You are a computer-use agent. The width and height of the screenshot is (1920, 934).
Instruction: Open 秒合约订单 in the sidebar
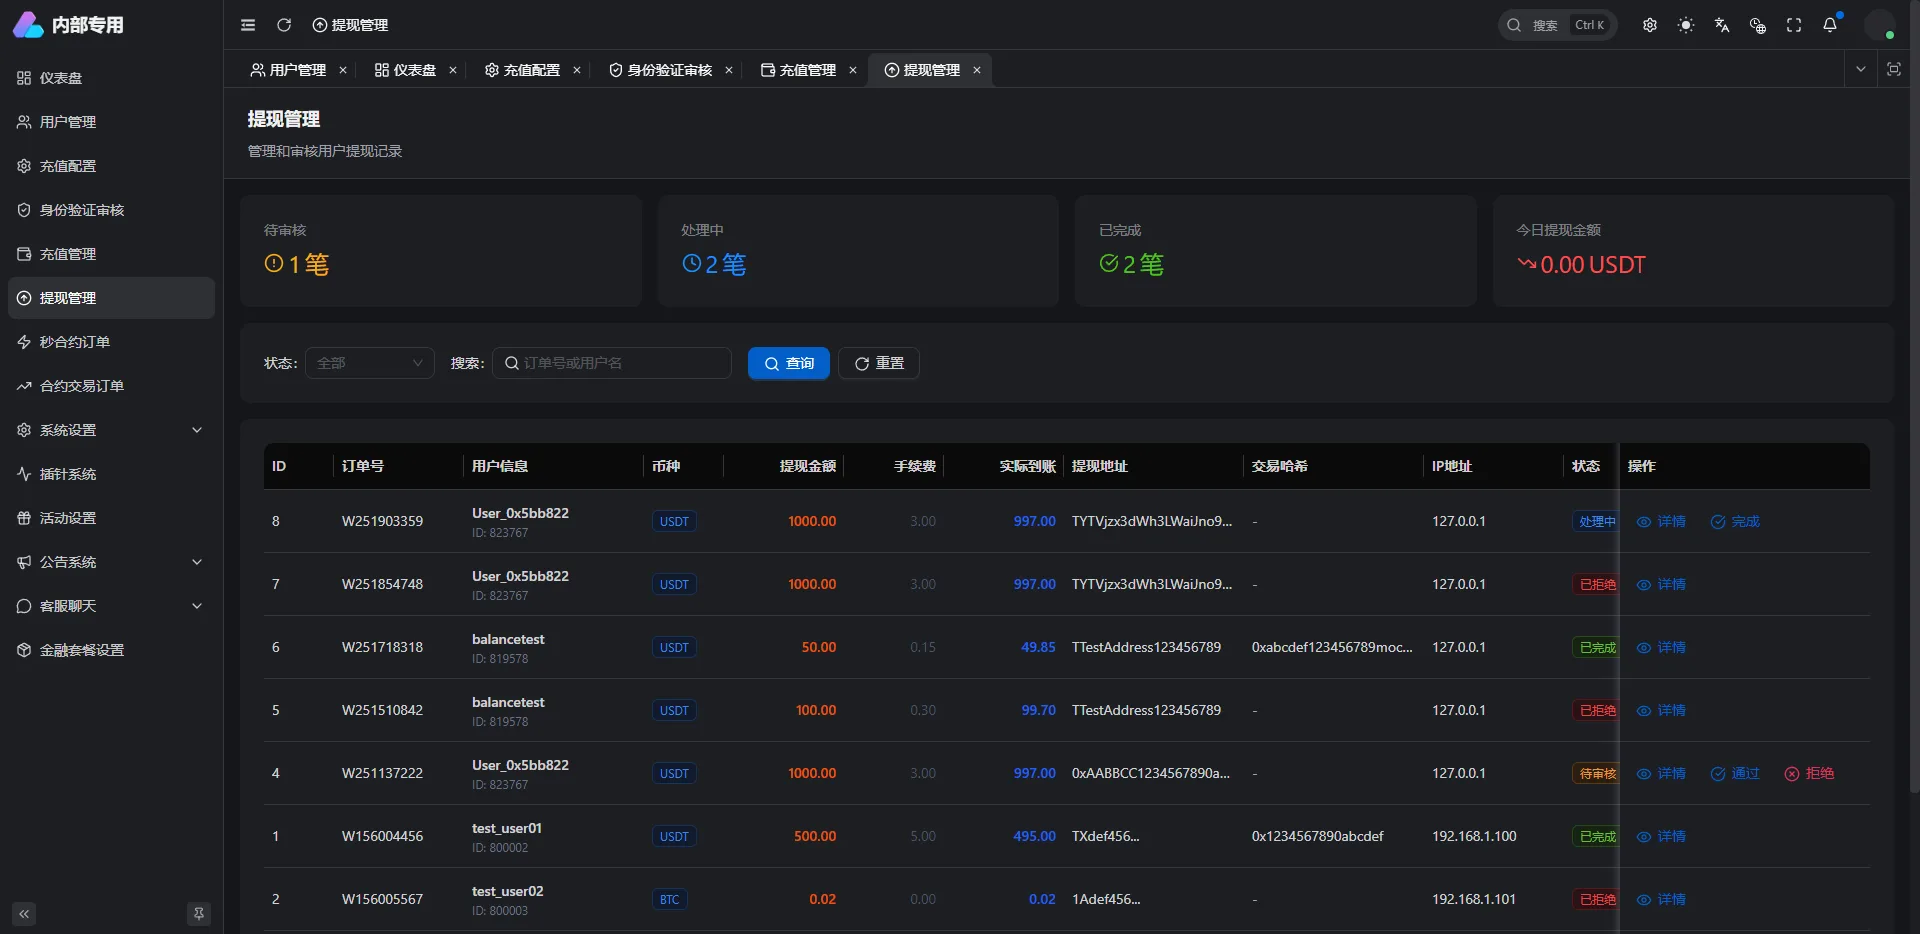pyautogui.click(x=75, y=342)
